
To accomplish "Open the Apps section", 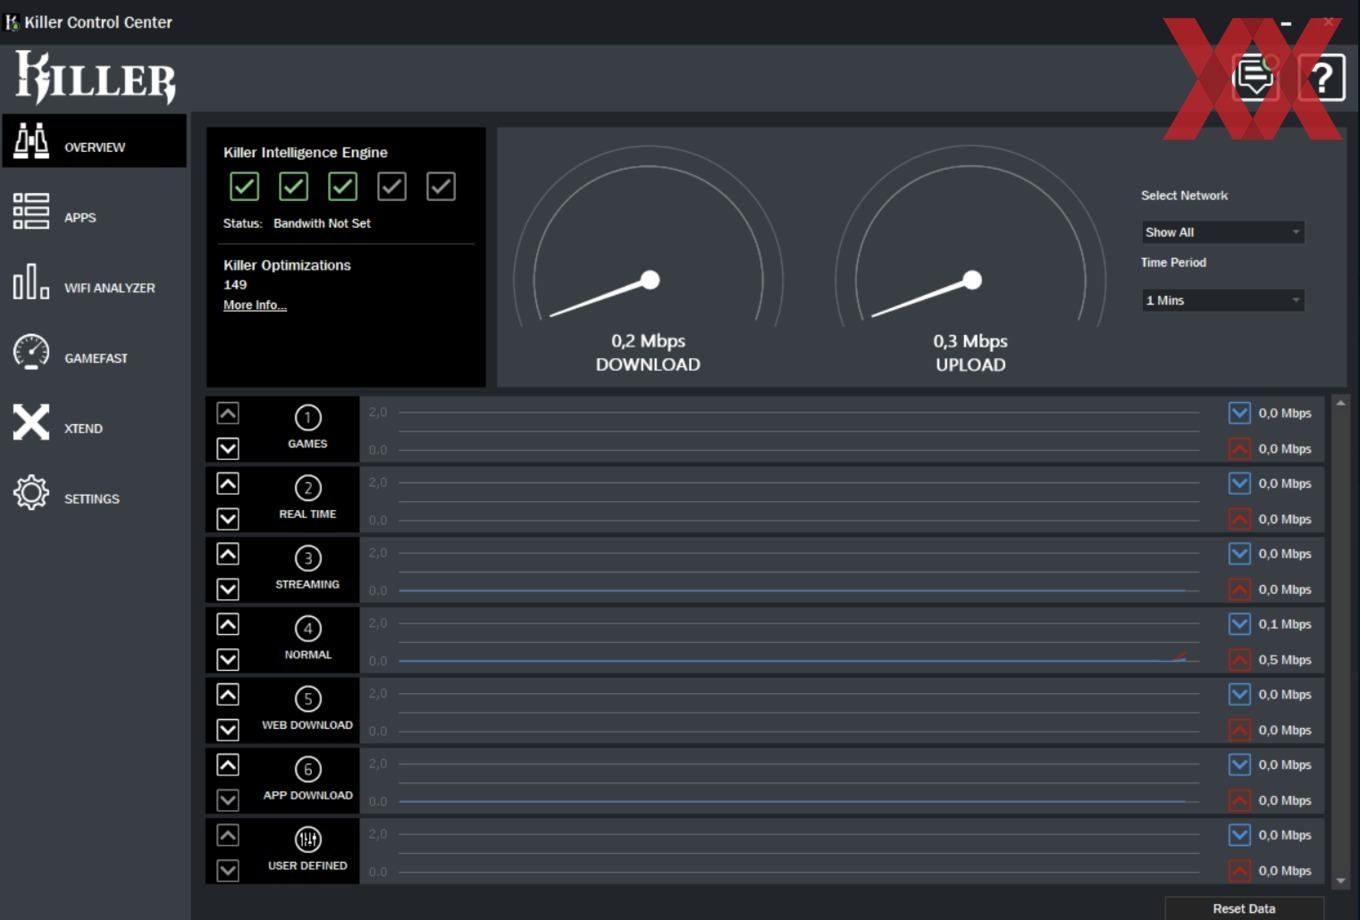I will (x=94, y=212).
